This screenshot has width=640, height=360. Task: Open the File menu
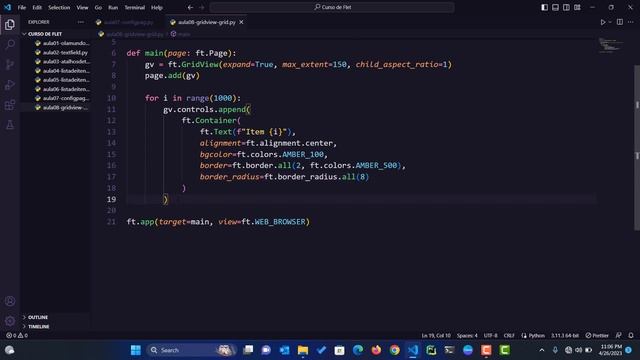(x=22, y=7)
